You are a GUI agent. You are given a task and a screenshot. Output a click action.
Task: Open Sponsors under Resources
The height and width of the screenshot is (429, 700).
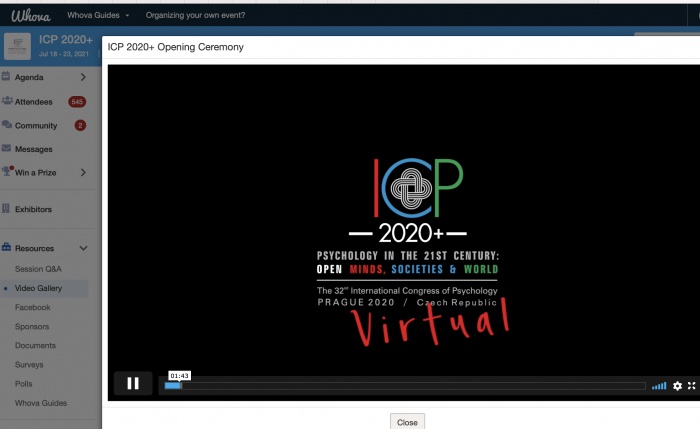click(x=32, y=326)
